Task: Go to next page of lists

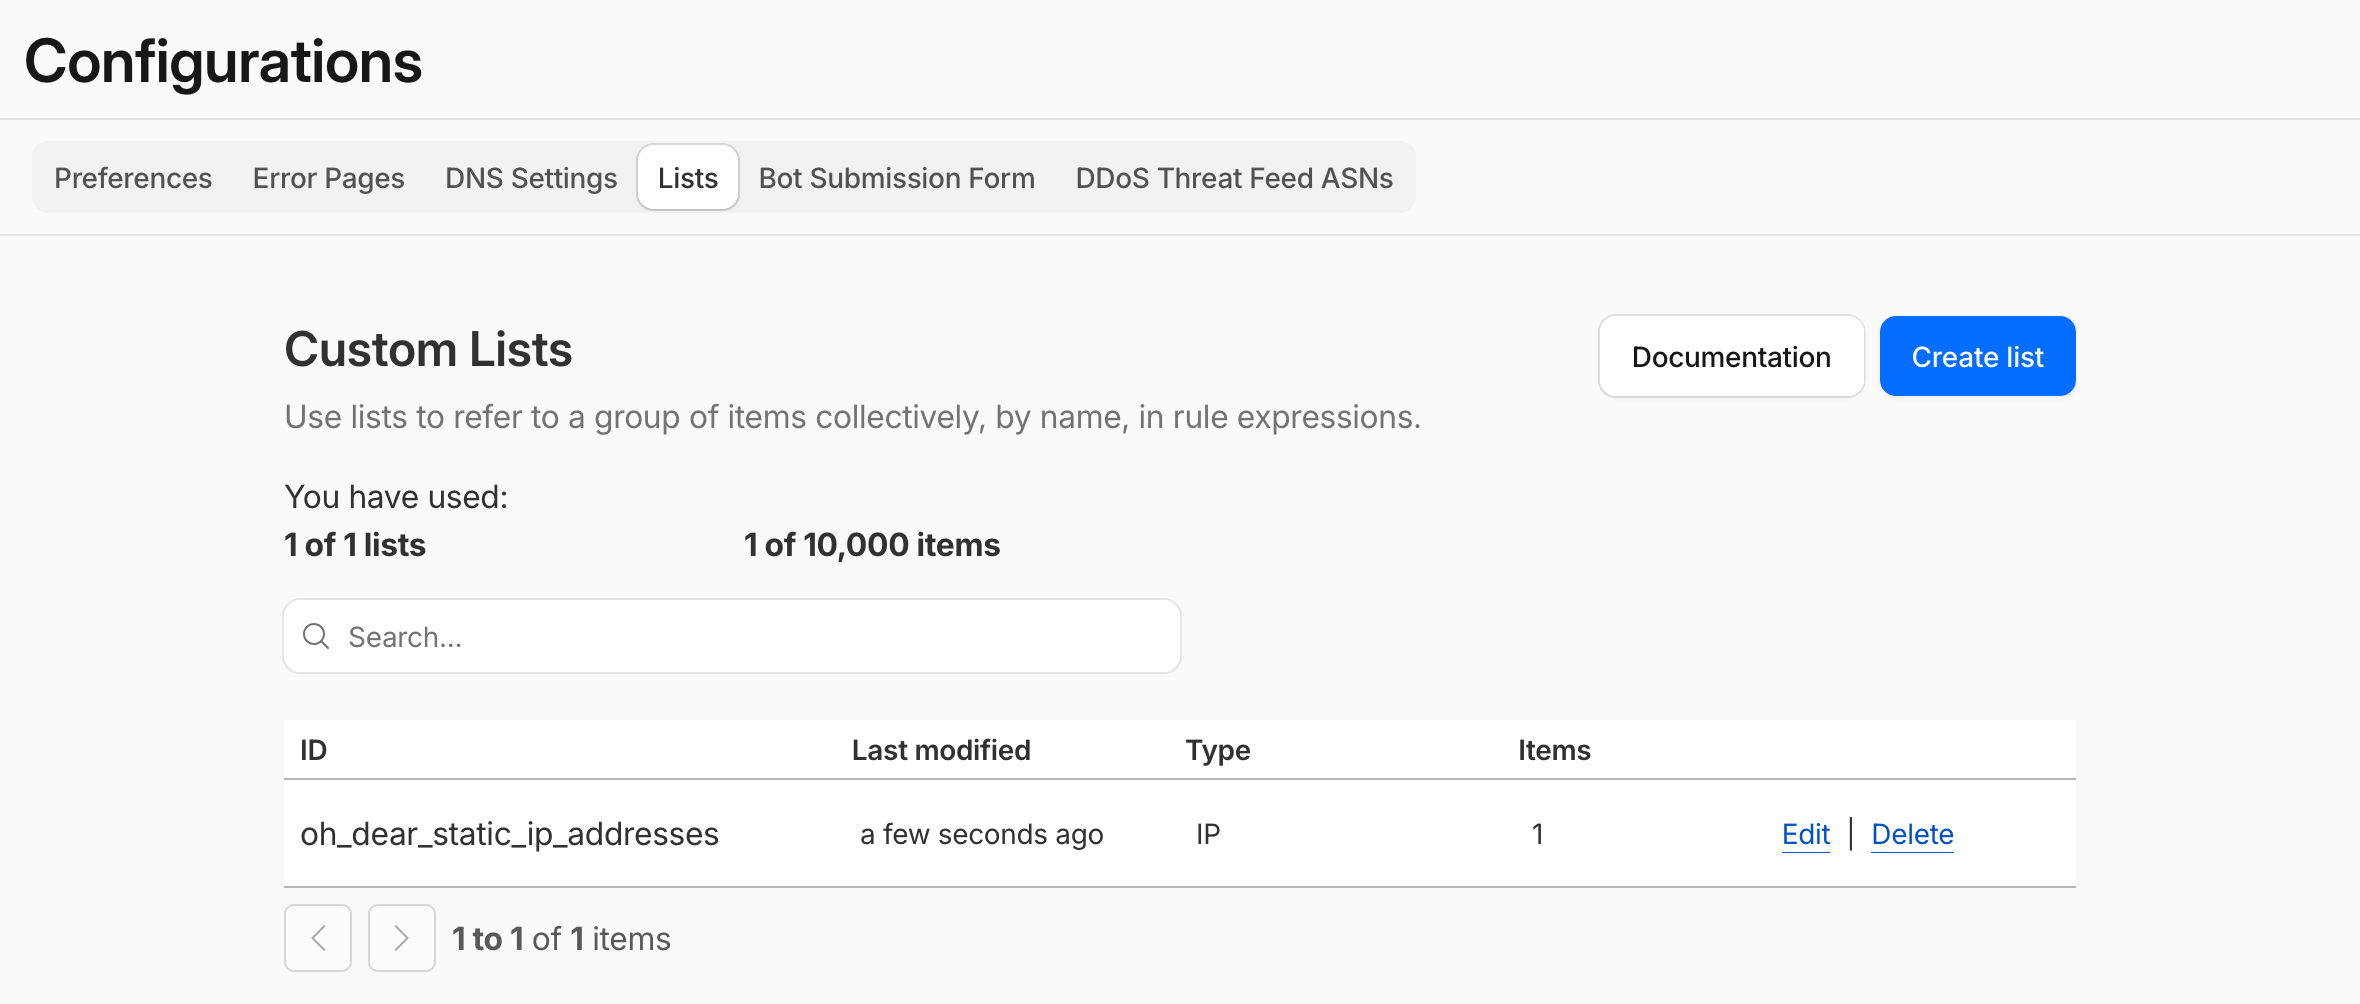Action: (x=401, y=938)
